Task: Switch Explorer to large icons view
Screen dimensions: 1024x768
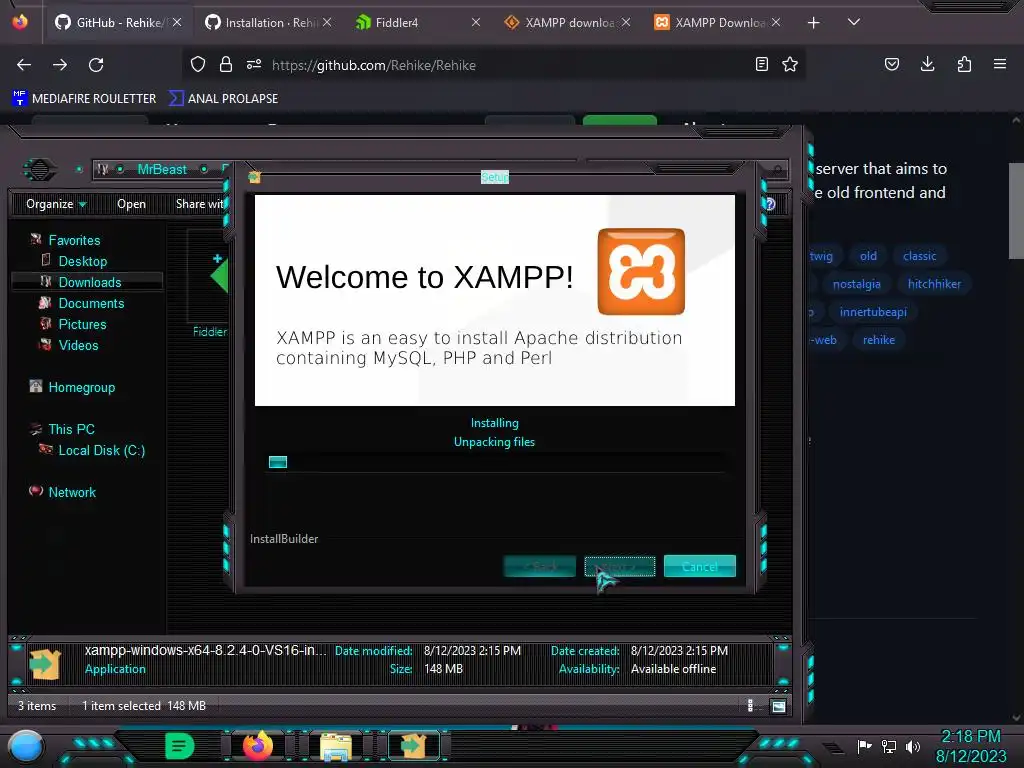Action: coord(778,706)
